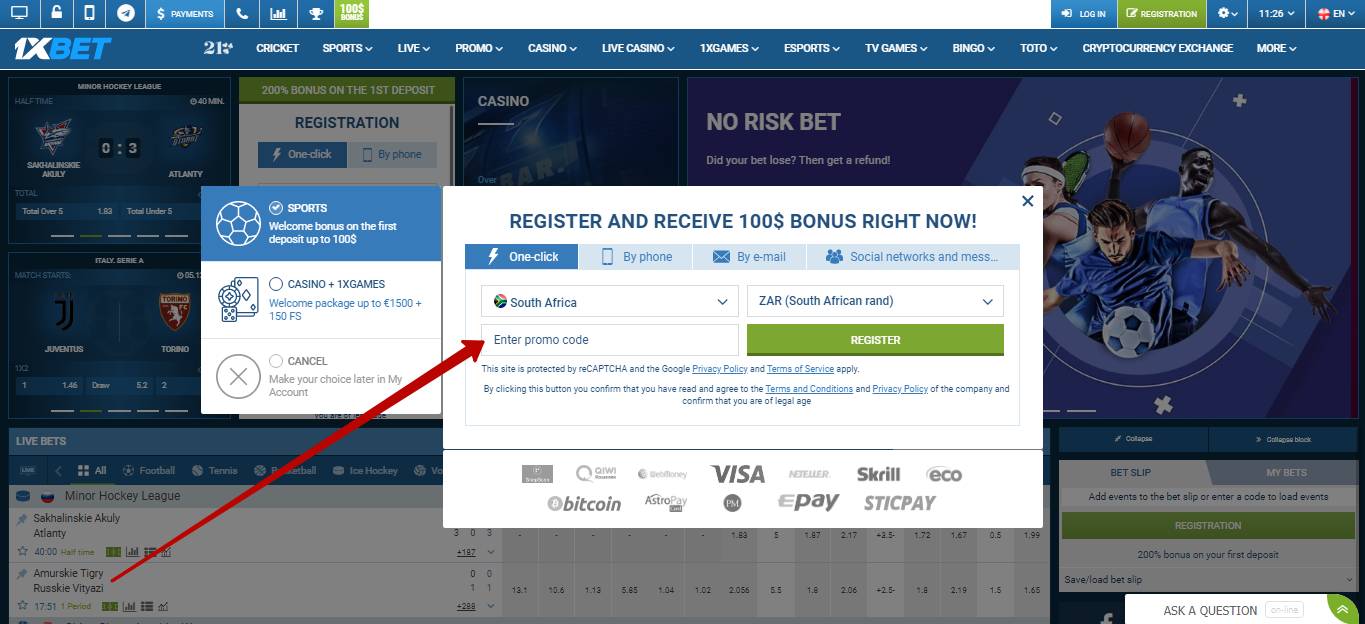Expand the ZAR currency dropdown
Screen dimensions: 1365x624
pyautogui.click(x=875, y=301)
